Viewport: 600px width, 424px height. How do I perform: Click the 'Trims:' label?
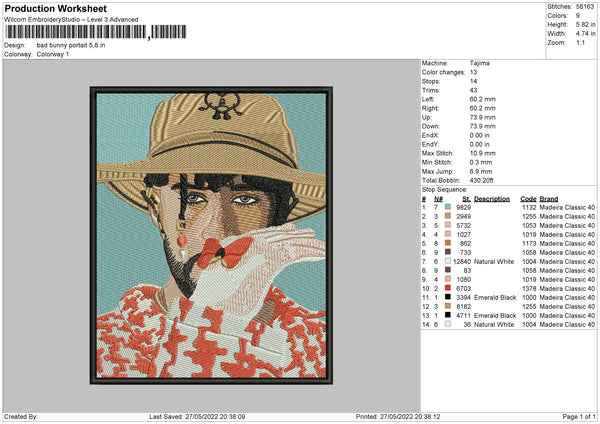[x=431, y=90]
